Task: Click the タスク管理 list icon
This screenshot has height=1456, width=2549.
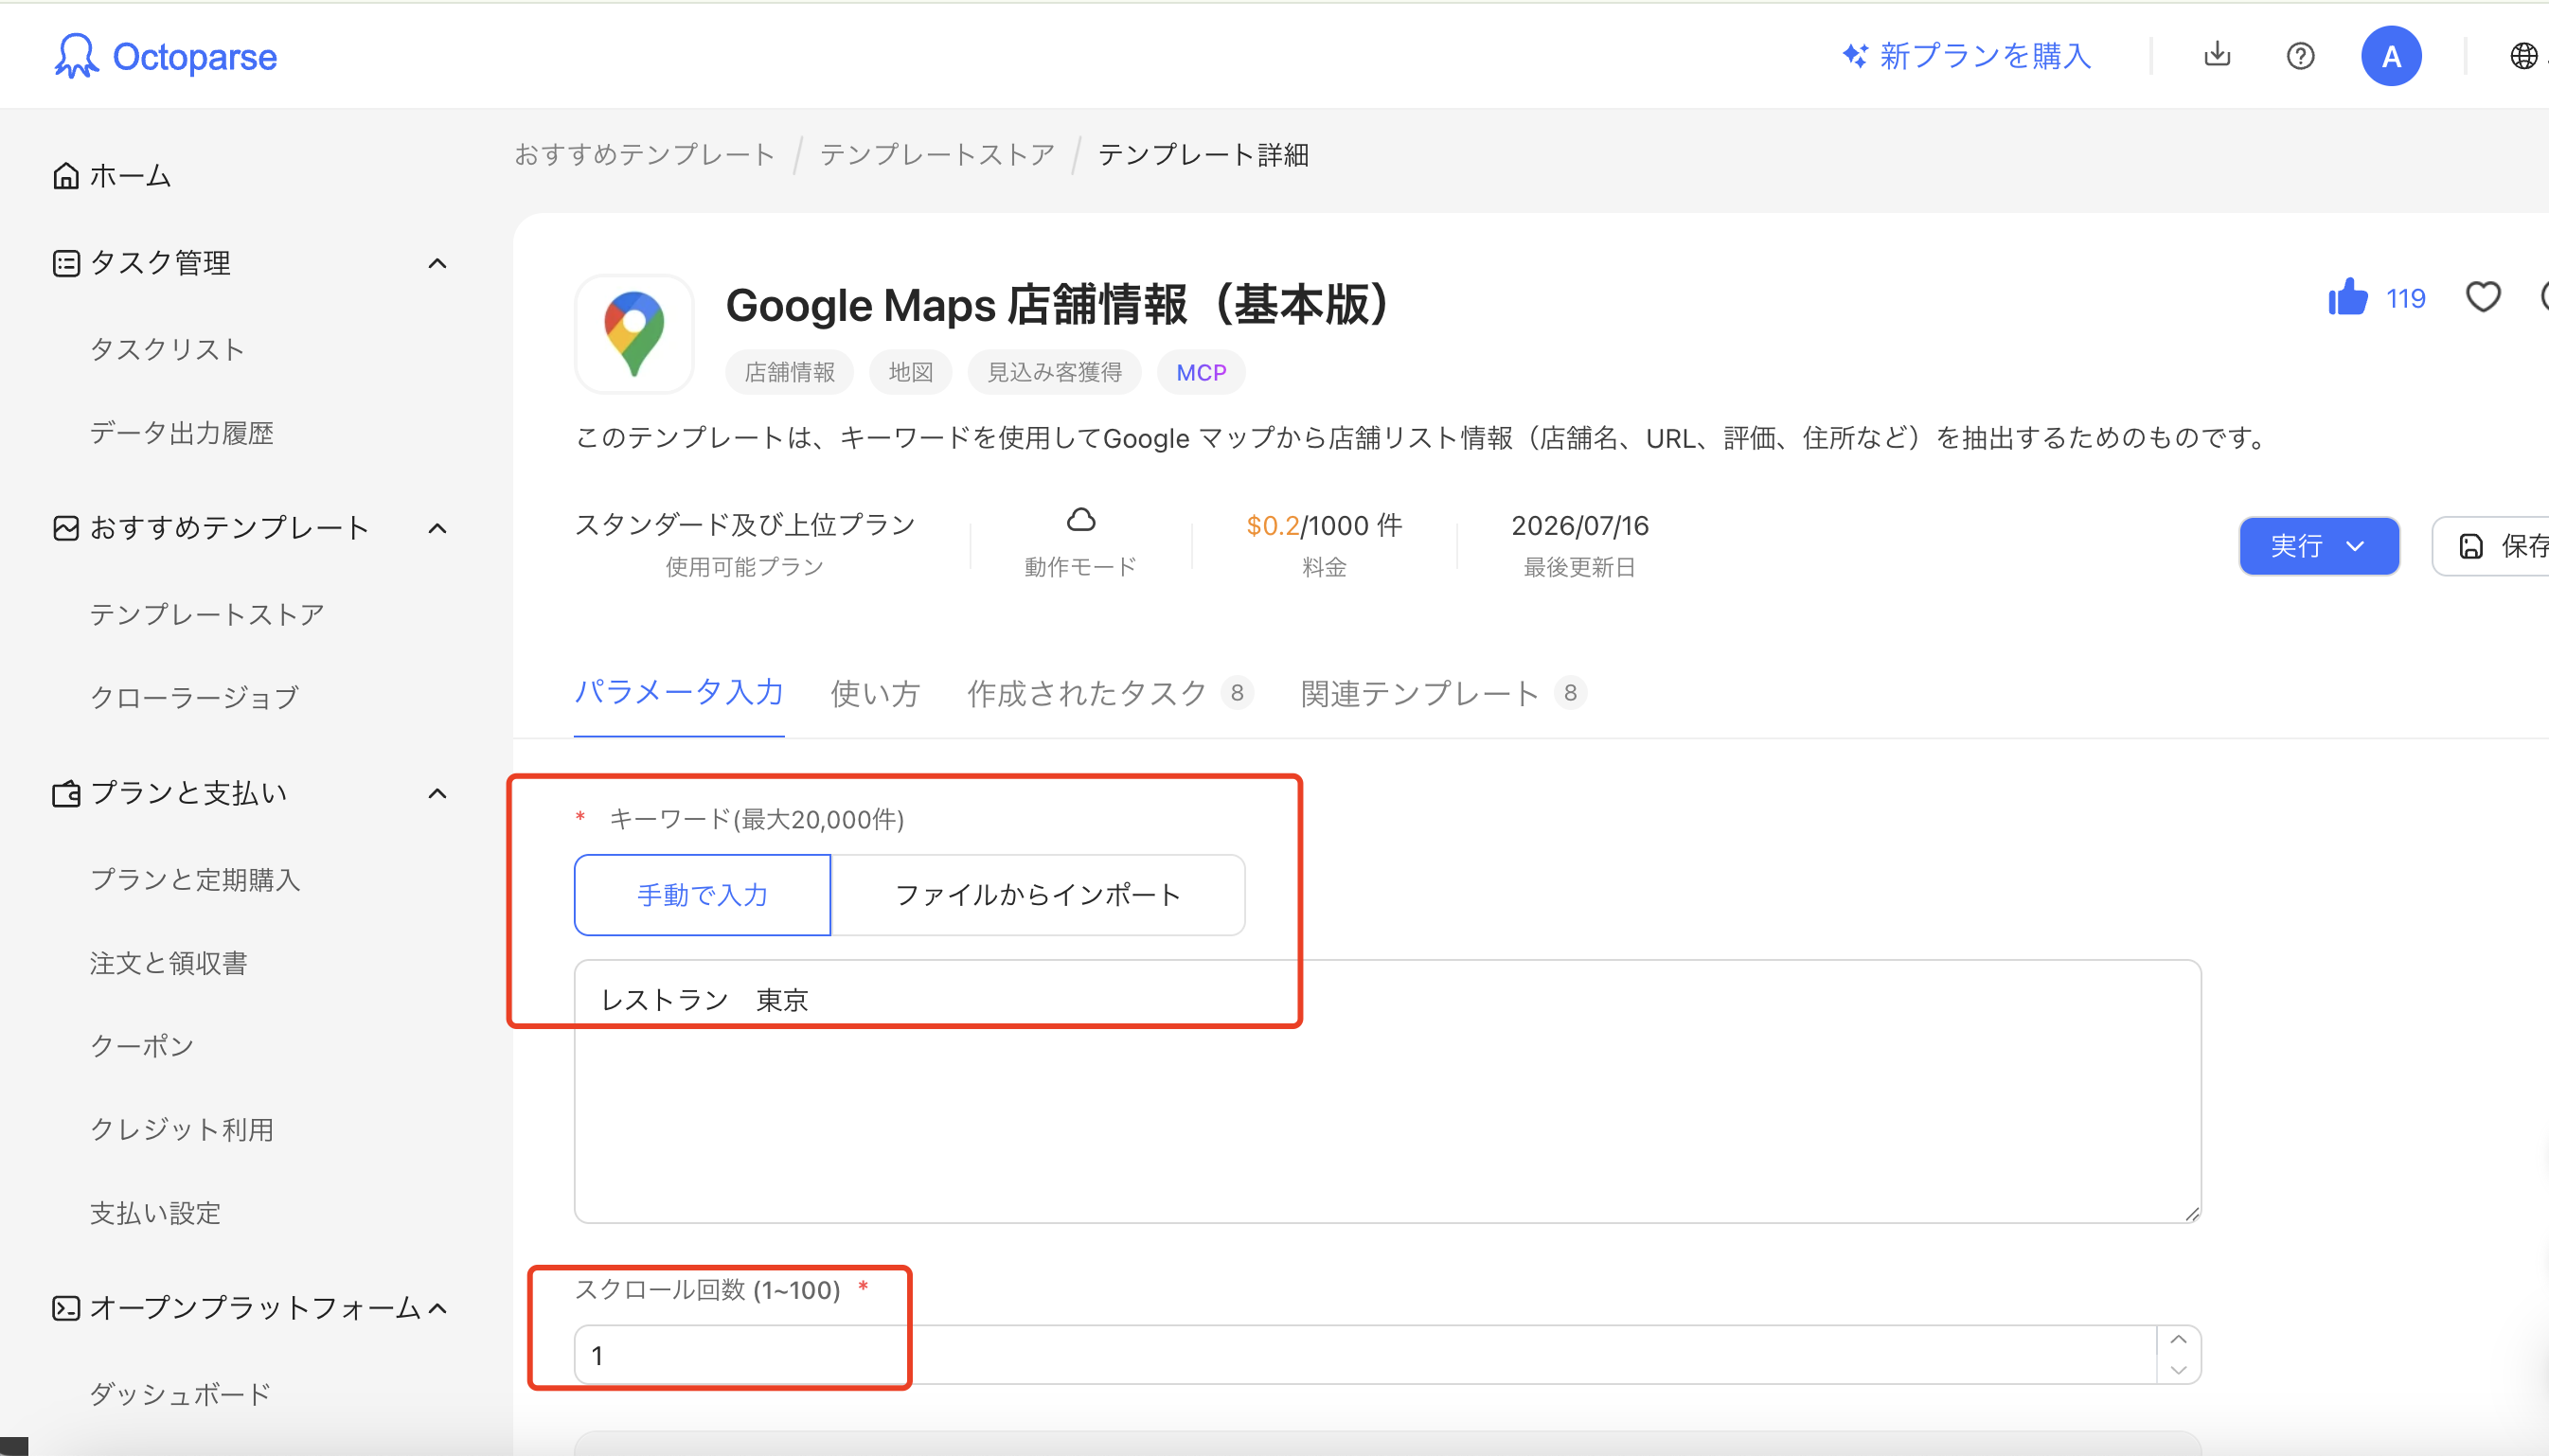Action: coord(66,263)
